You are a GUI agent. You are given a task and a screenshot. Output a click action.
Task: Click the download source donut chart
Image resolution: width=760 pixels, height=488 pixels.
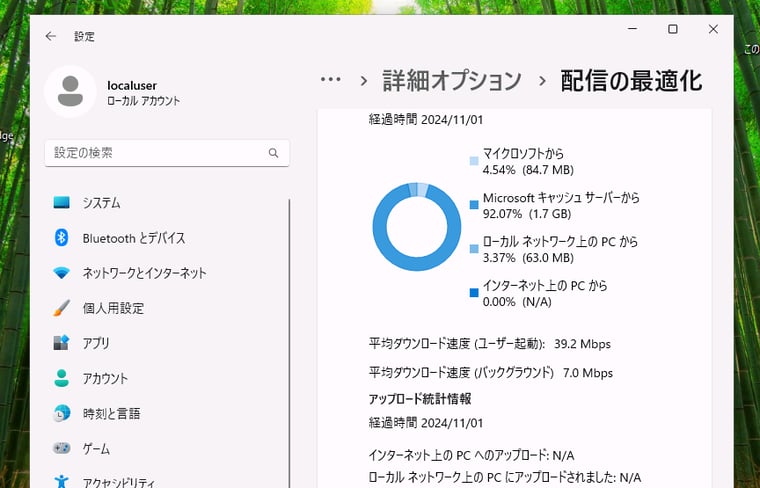(x=417, y=227)
